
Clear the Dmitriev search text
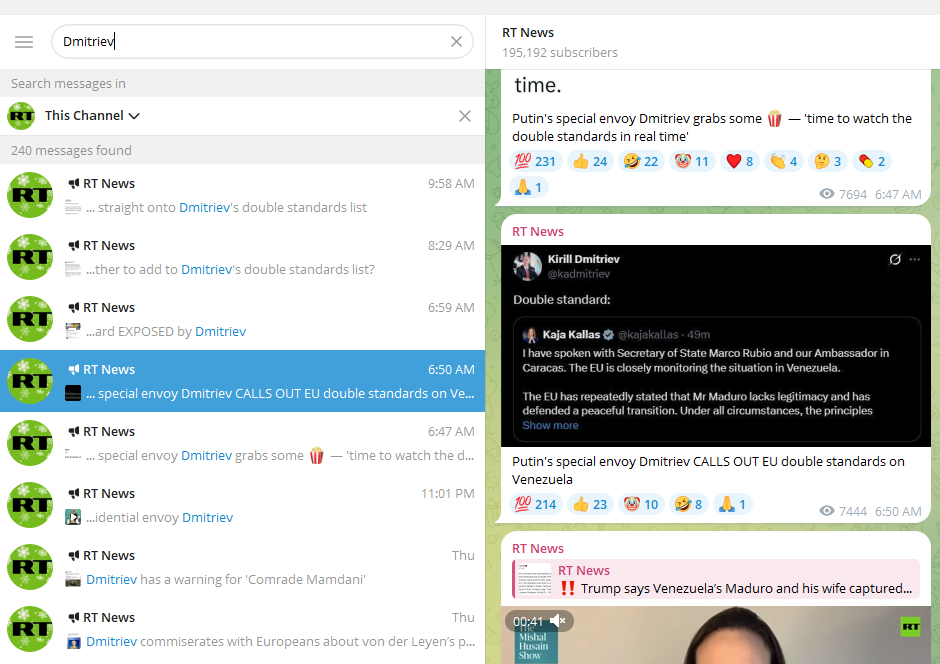pos(456,41)
